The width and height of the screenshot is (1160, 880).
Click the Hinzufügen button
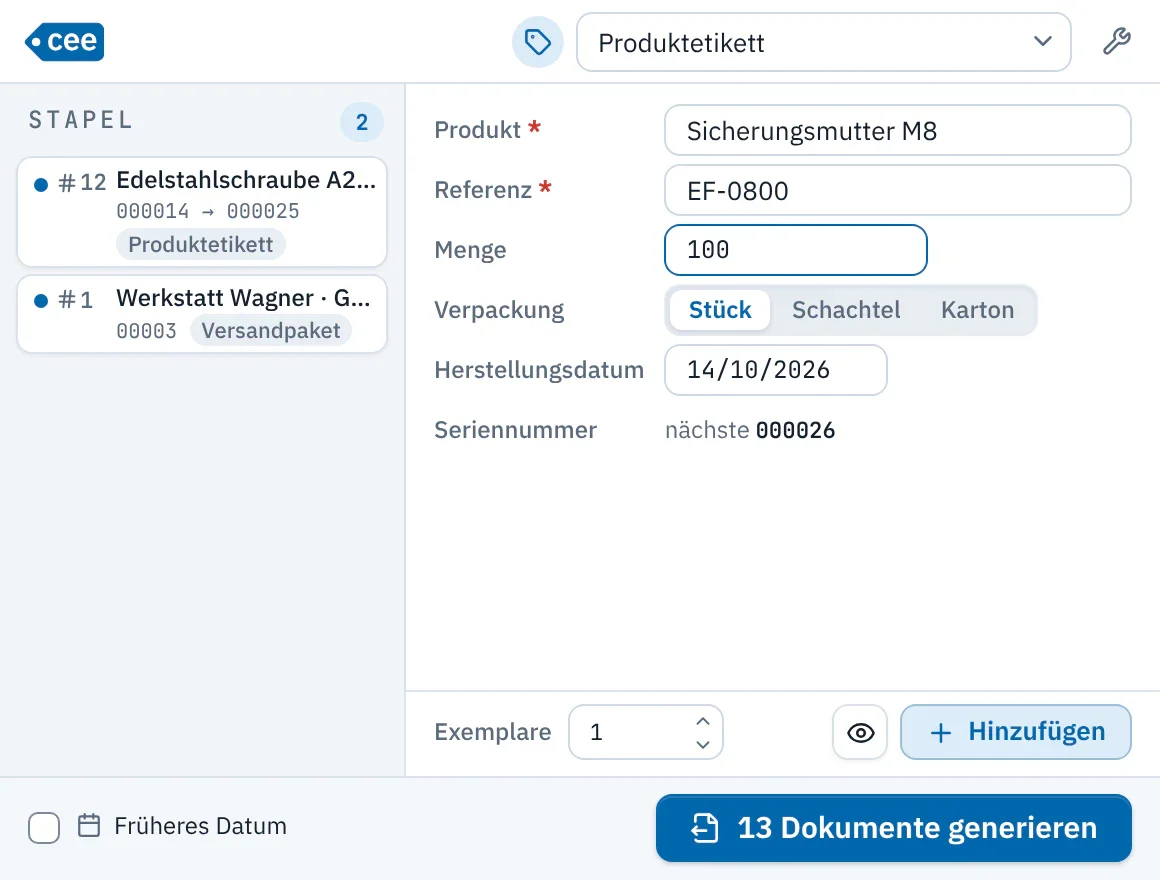(1015, 732)
